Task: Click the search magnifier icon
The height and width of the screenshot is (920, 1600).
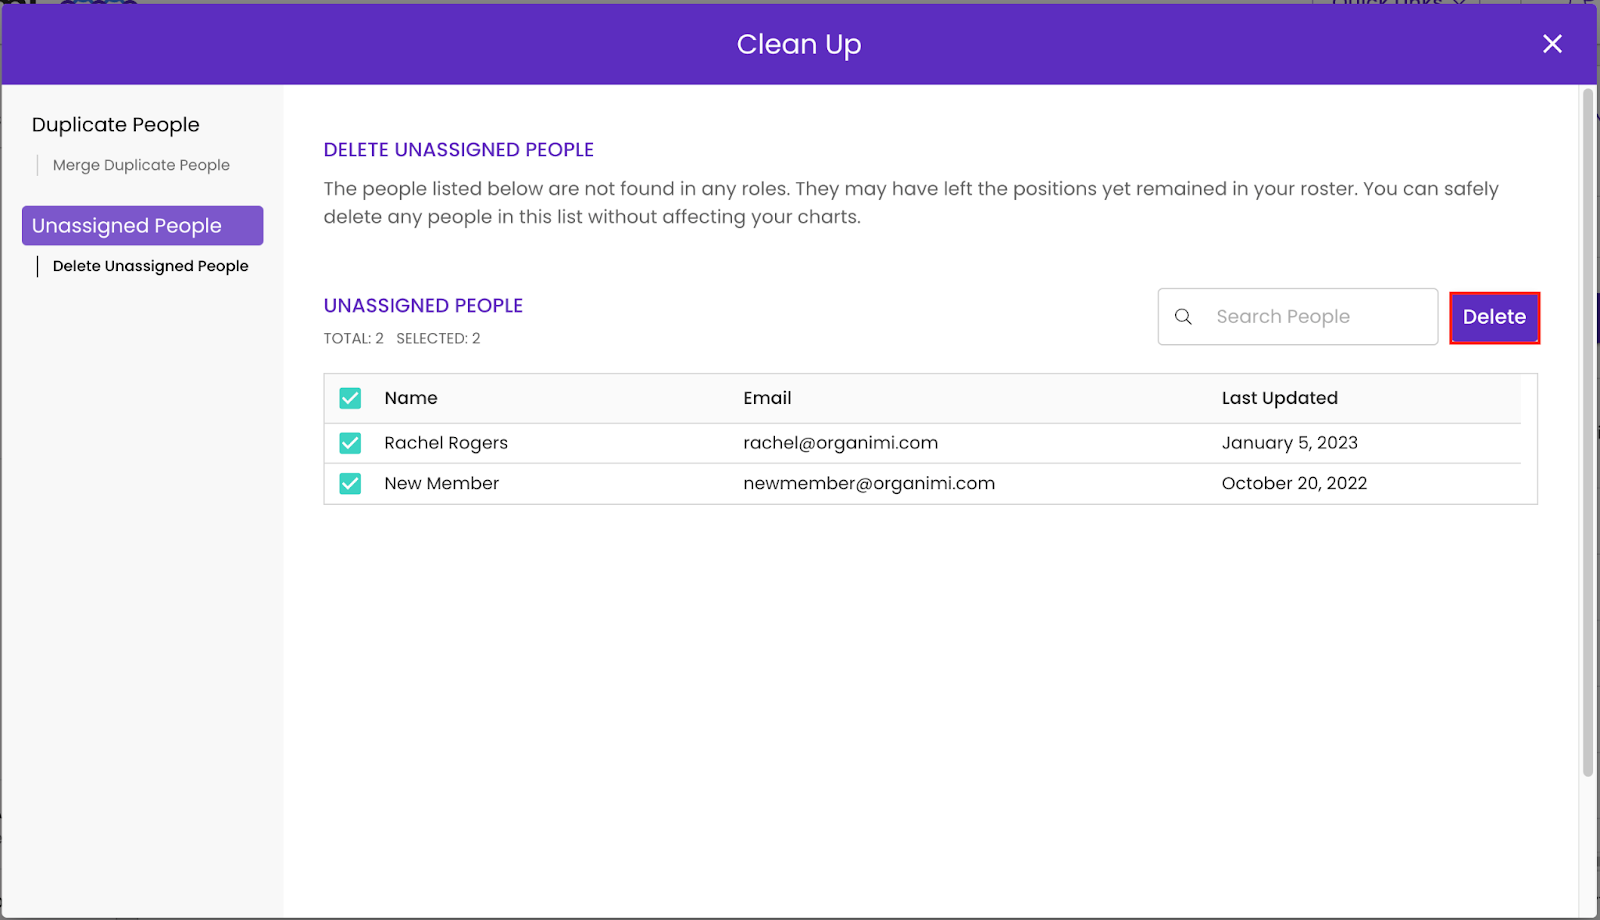Action: point(1183,316)
